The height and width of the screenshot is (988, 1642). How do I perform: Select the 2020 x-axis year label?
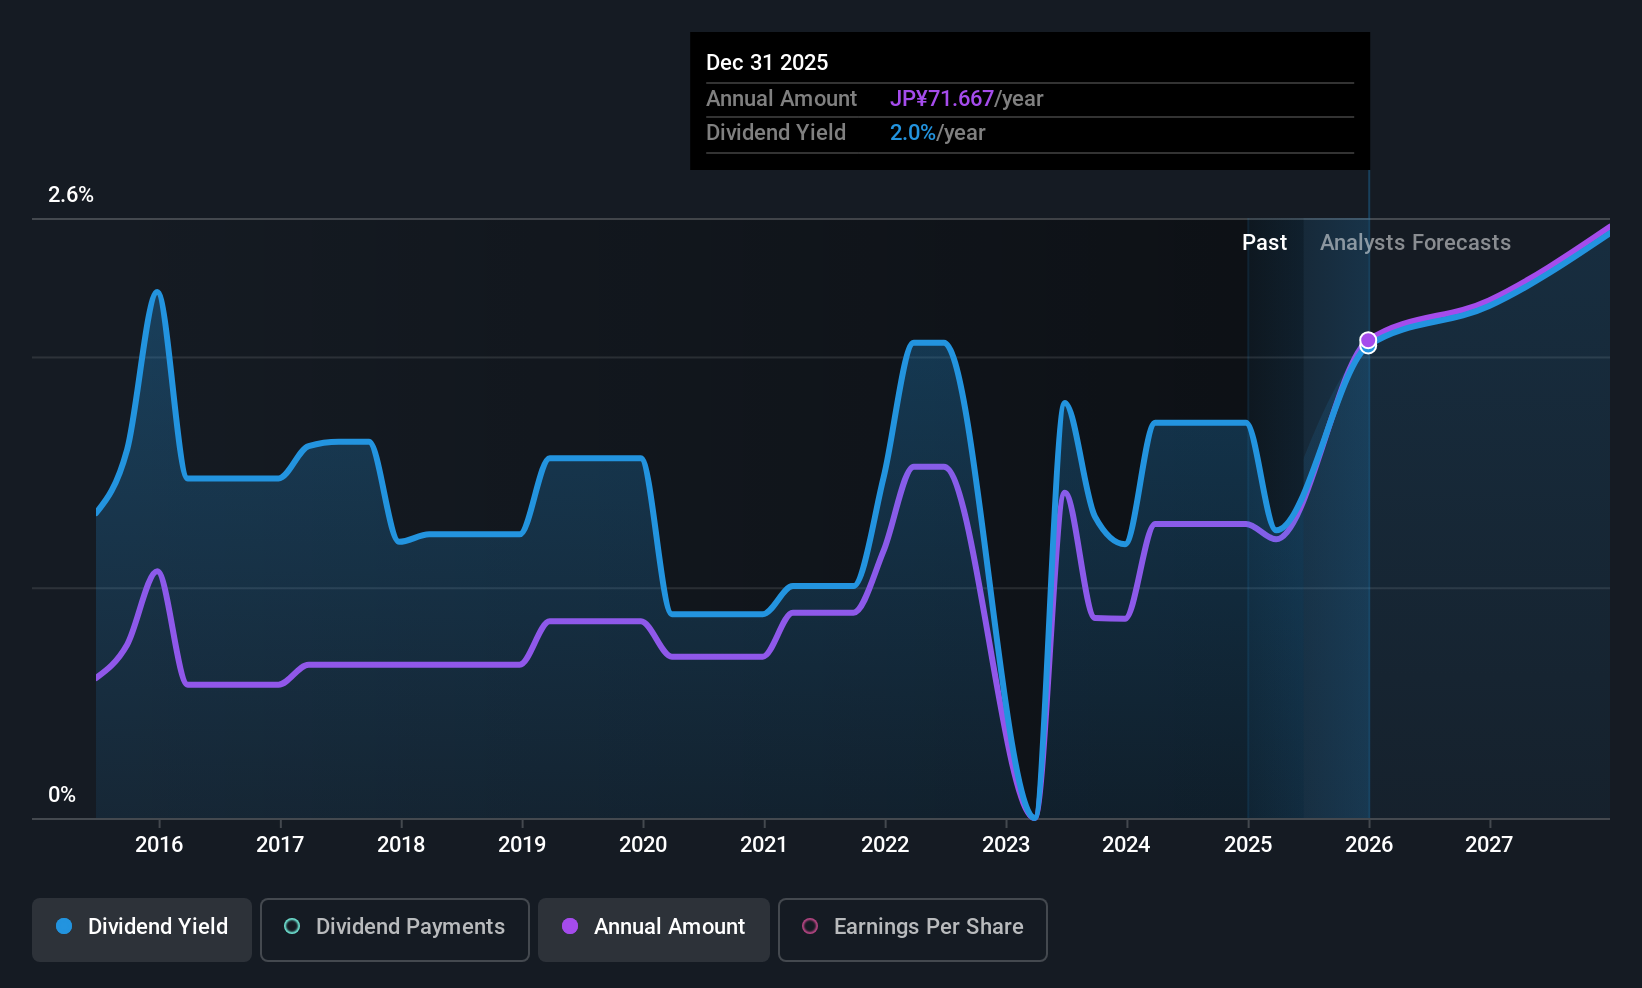coord(643,844)
